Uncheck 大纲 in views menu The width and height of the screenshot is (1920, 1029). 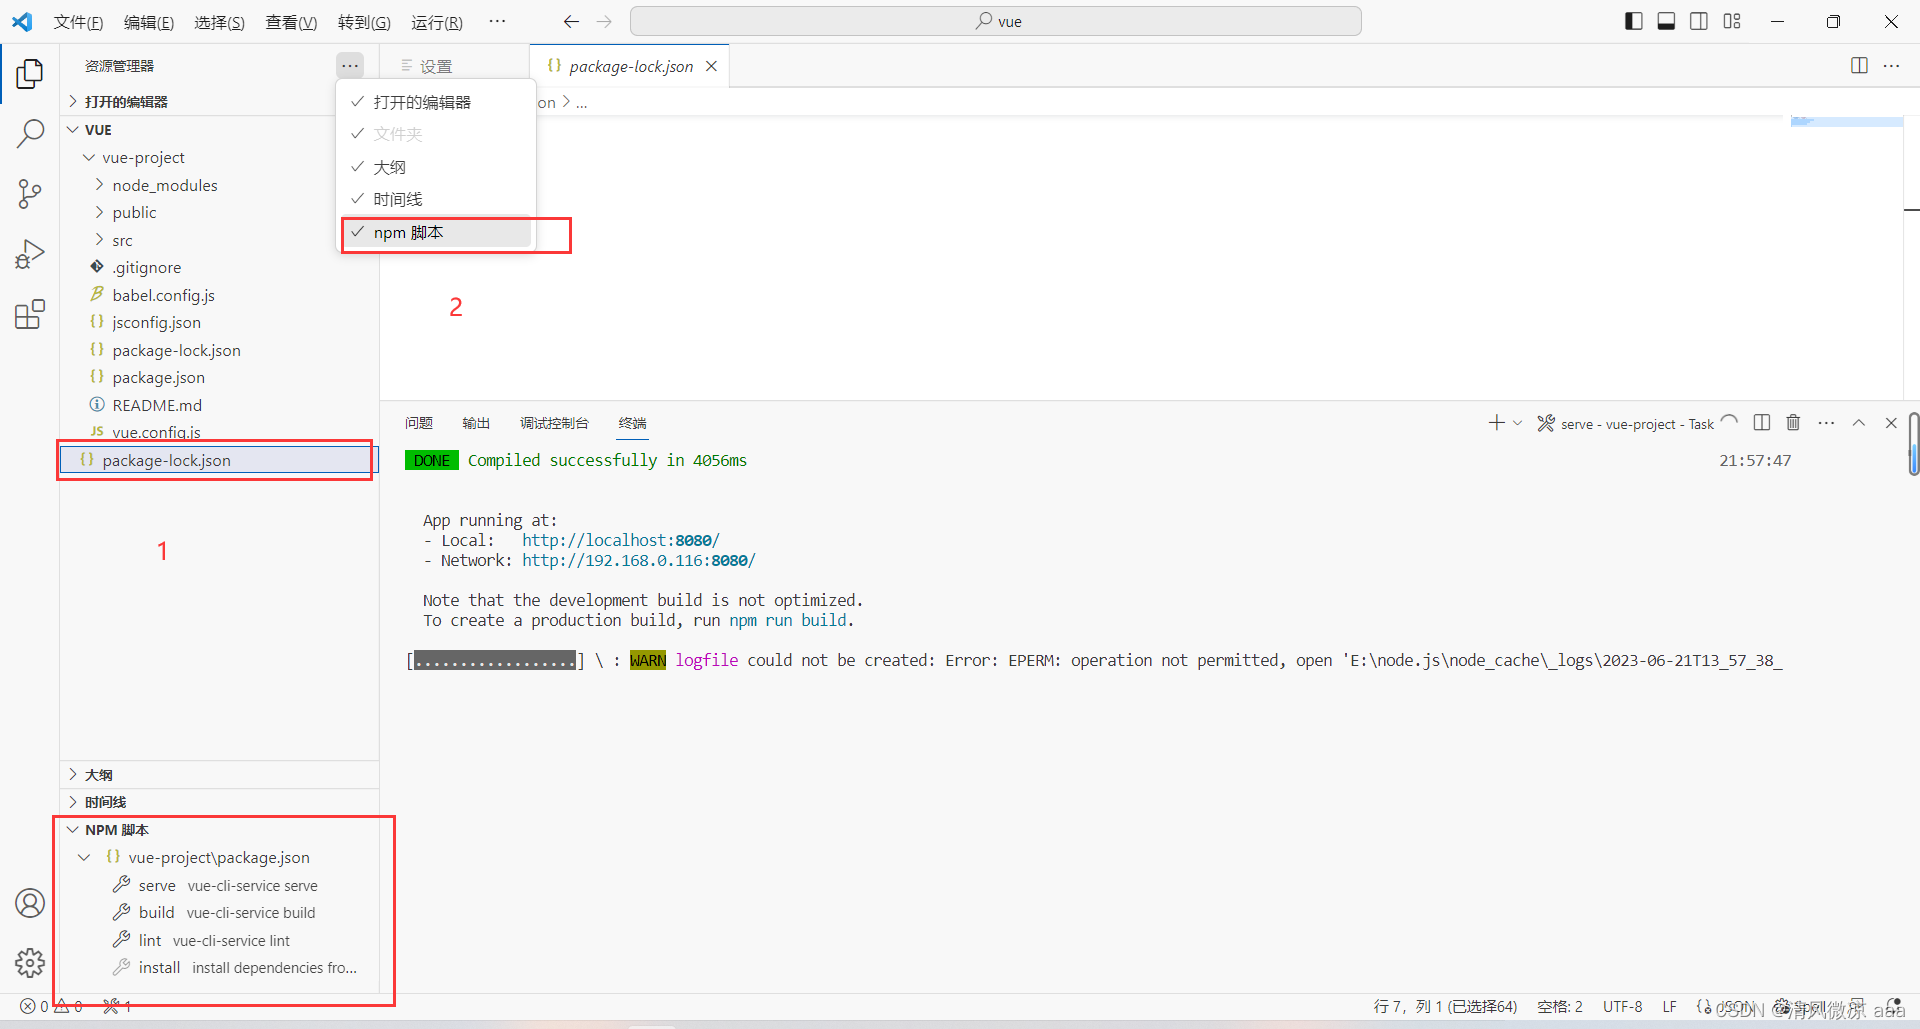436,167
